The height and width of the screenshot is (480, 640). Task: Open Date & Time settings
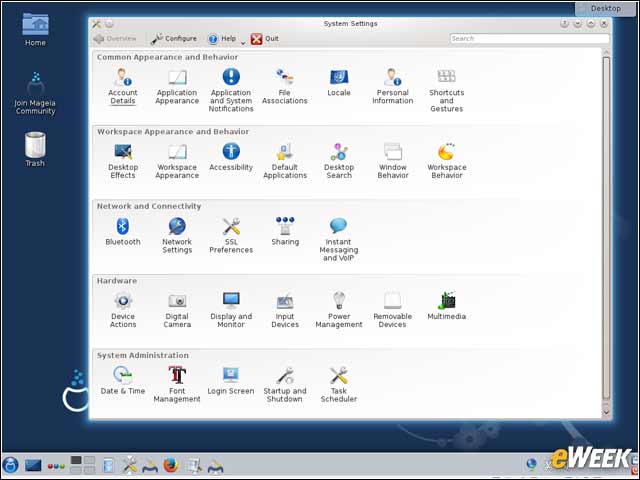(122, 381)
